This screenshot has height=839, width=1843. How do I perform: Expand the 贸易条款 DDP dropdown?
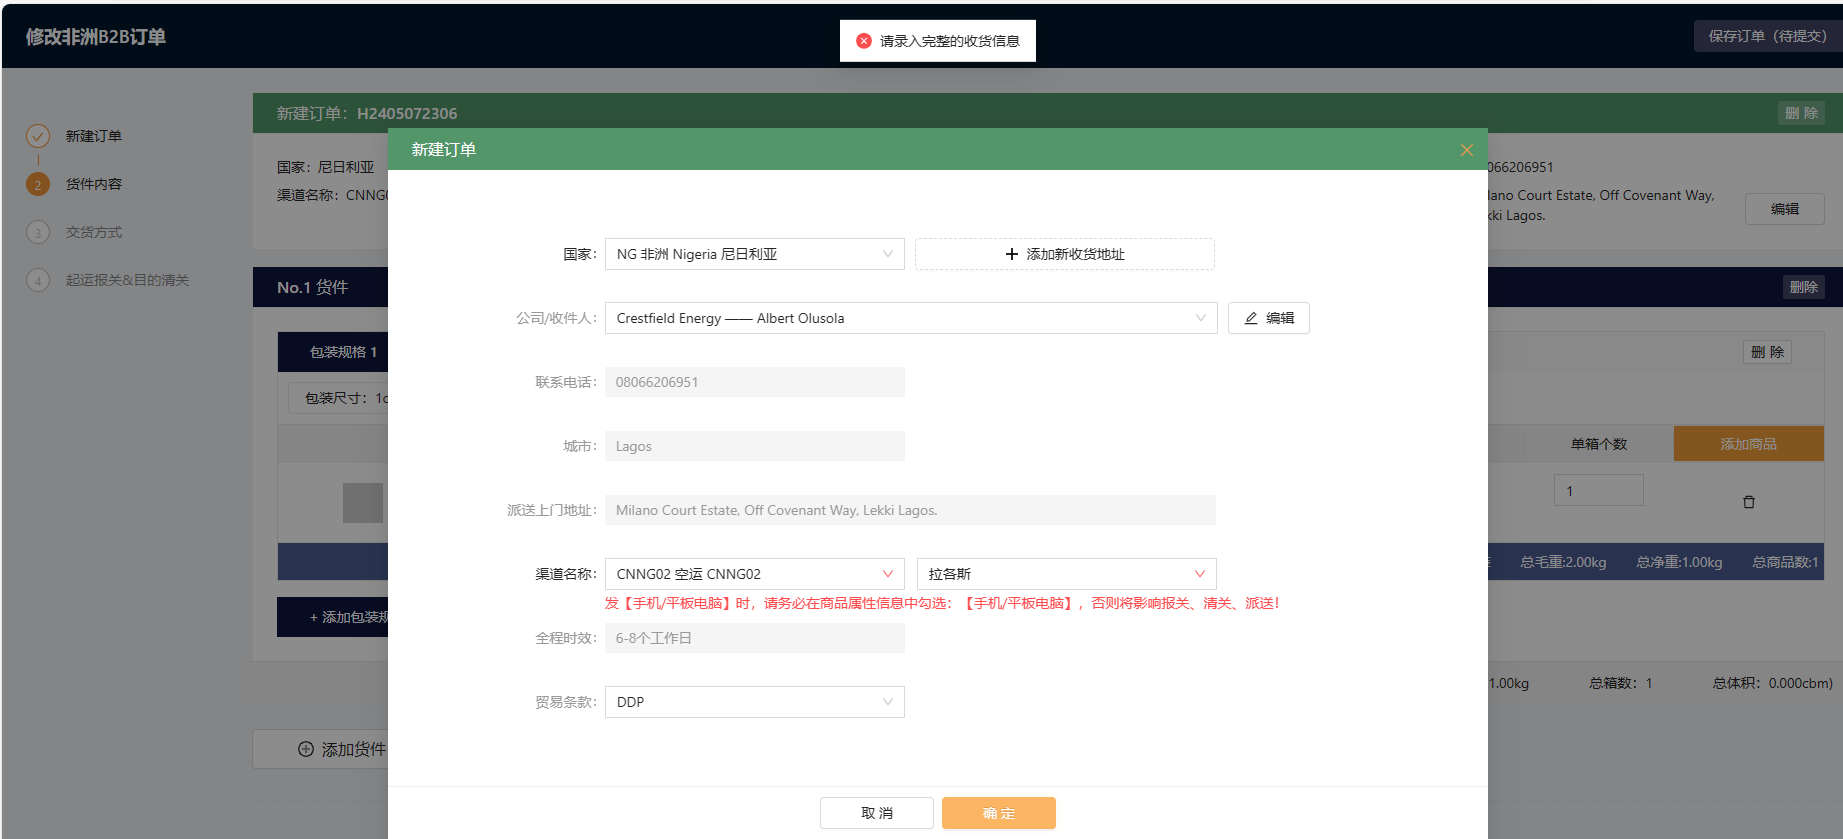[x=754, y=702]
